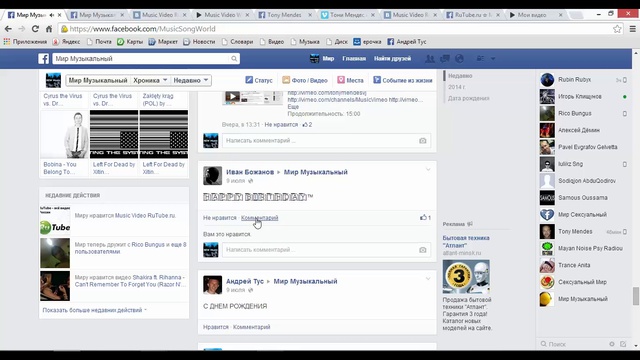Click Не нравится on video post
This screenshot has height=360, width=640.
click(281, 125)
